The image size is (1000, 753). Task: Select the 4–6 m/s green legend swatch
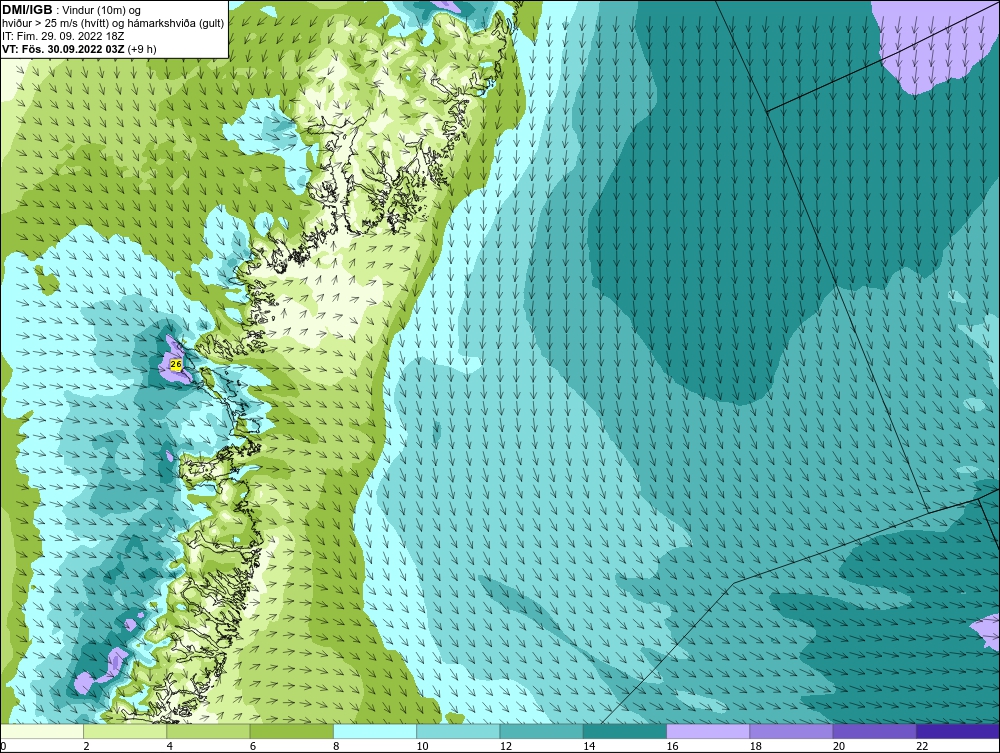[x=209, y=731]
